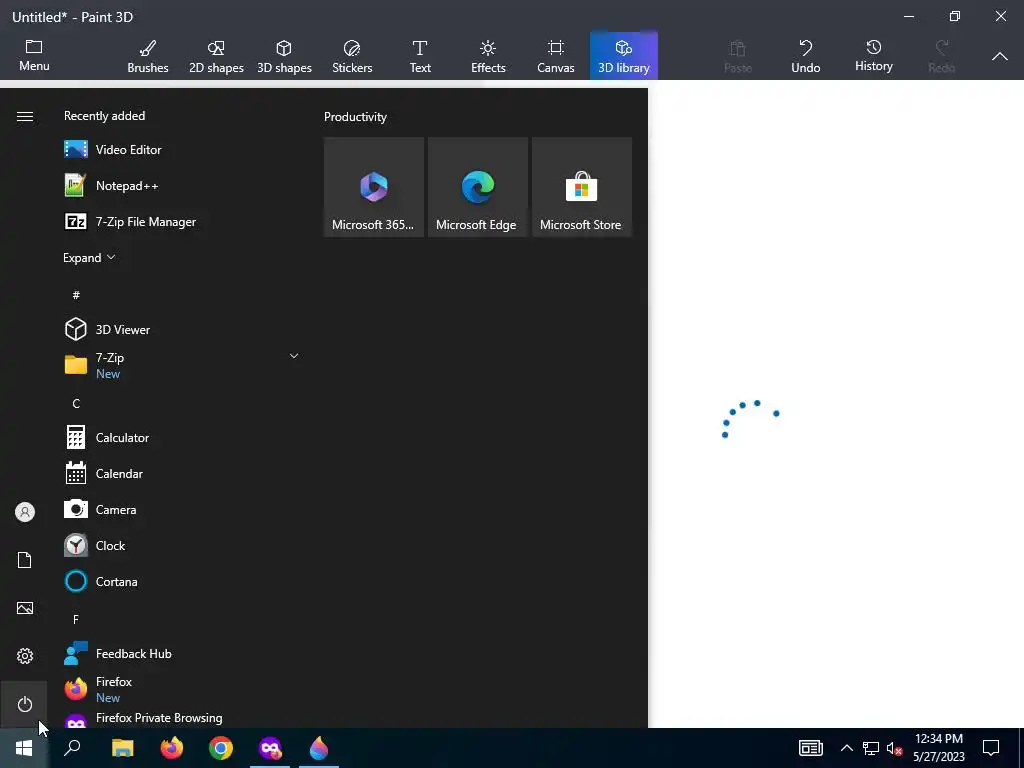Select the Brushes tool
The width and height of the screenshot is (1024, 768).
coord(148,56)
